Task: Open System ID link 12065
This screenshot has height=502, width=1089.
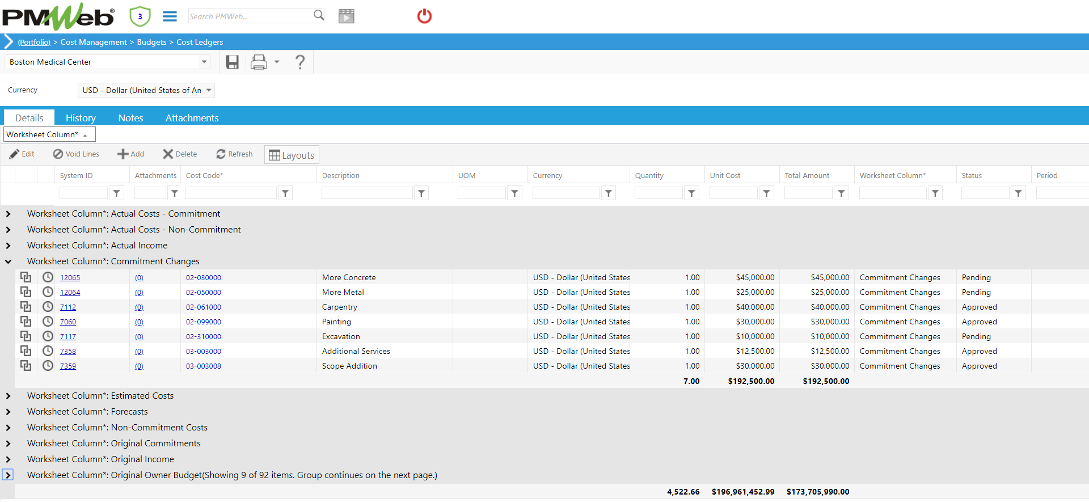Action: tap(70, 278)
